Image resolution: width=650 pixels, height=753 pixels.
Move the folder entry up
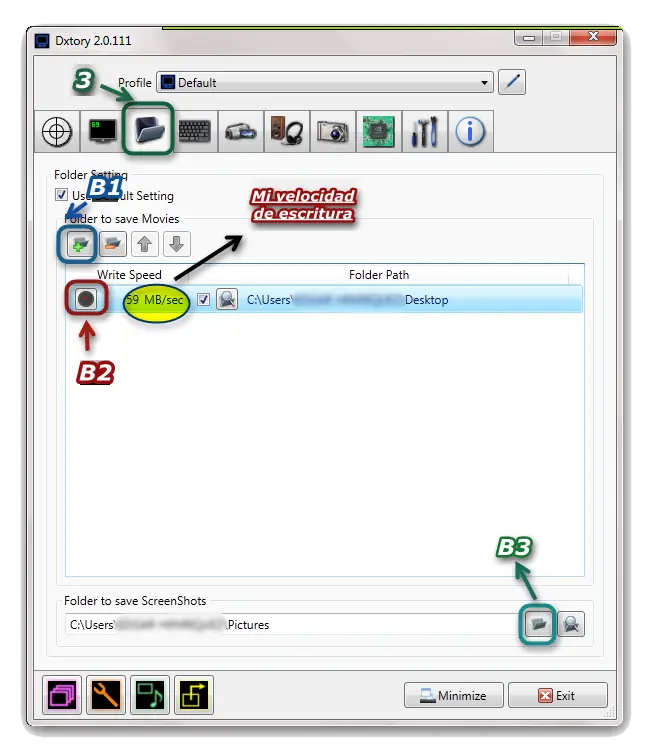pos(144,244)
